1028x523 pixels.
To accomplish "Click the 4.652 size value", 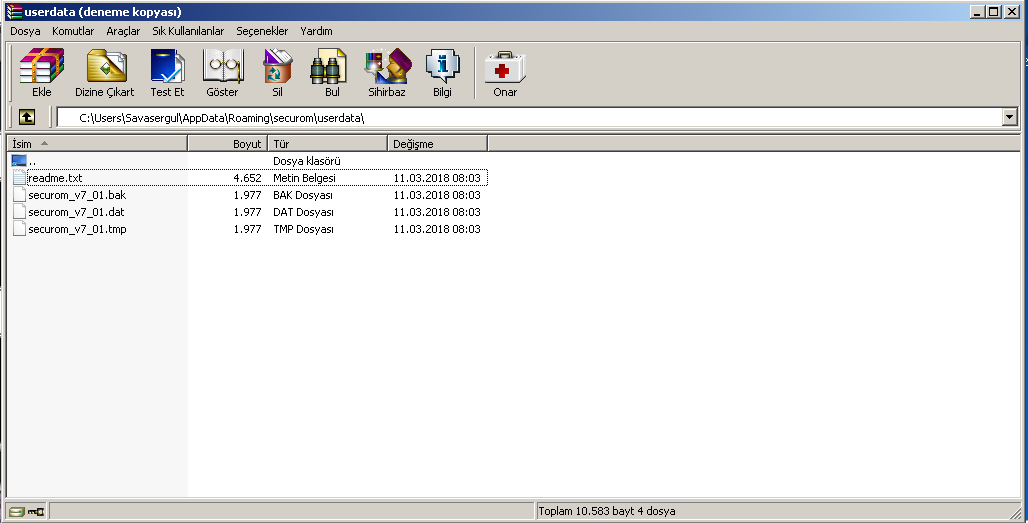I will point(247,178).
